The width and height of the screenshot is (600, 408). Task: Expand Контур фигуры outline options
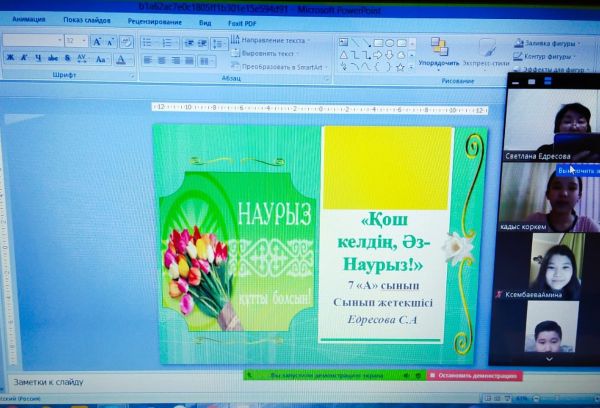(550, 56)
